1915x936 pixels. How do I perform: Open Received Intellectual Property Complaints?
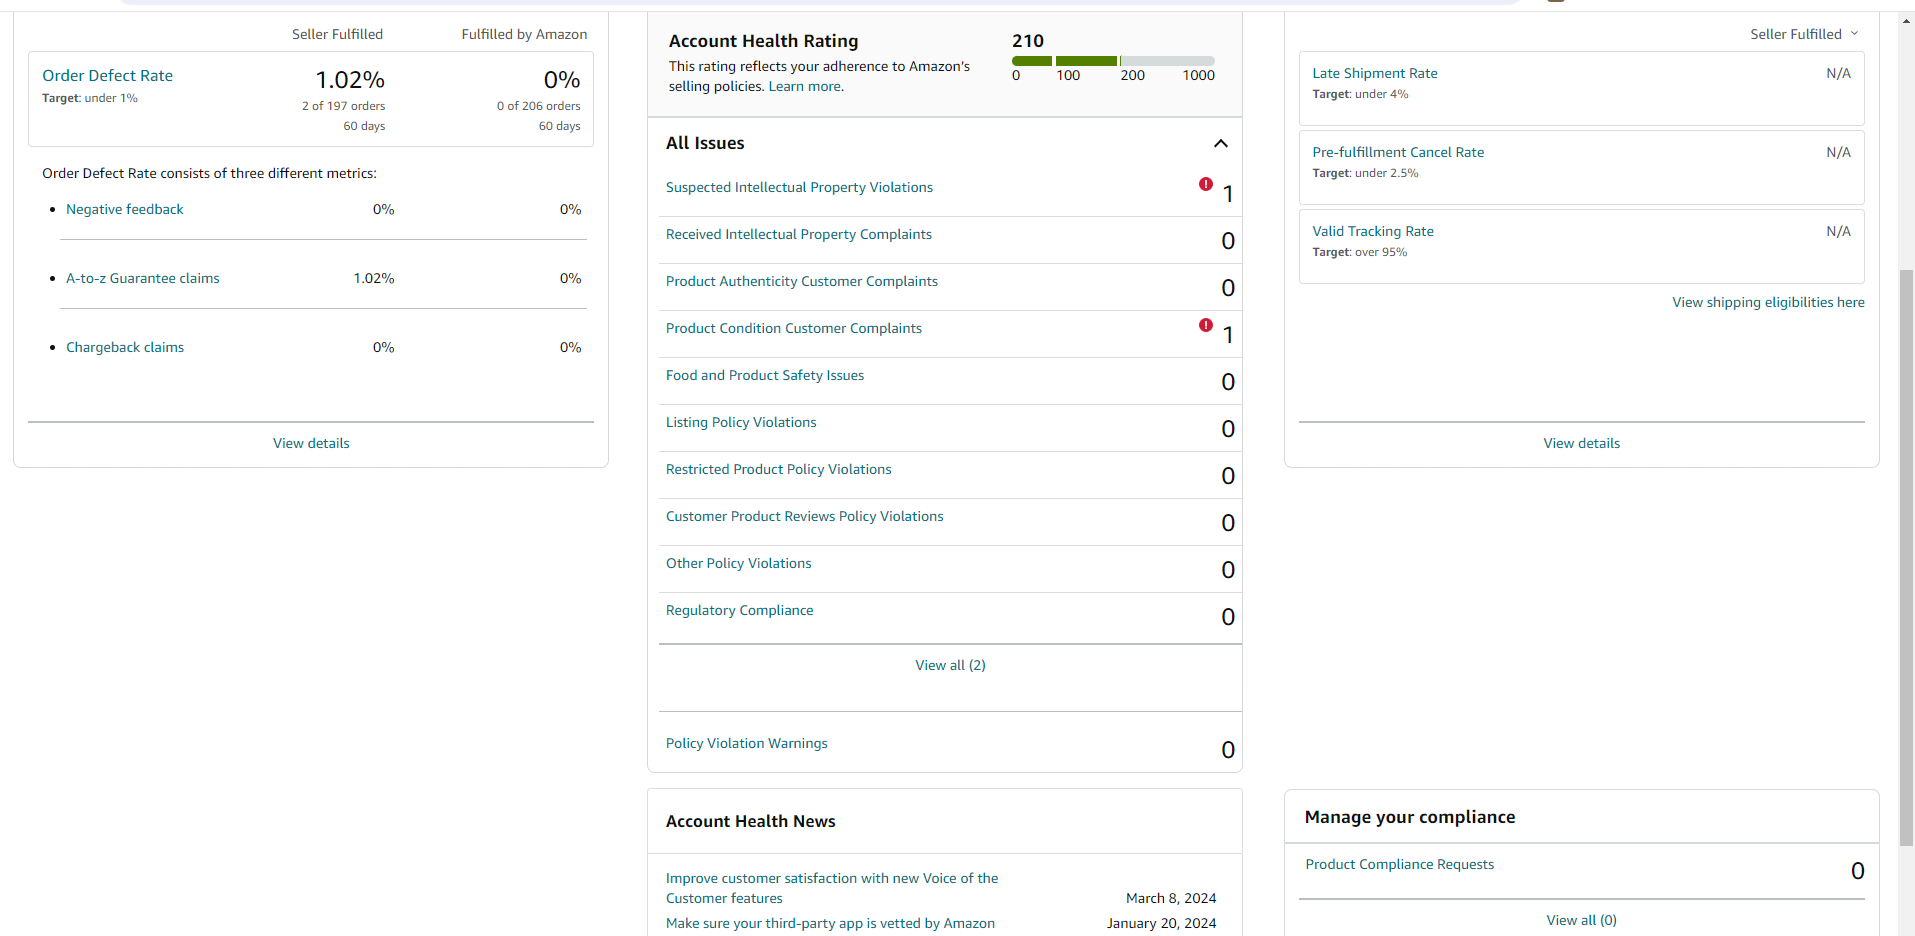coord(799,234)
